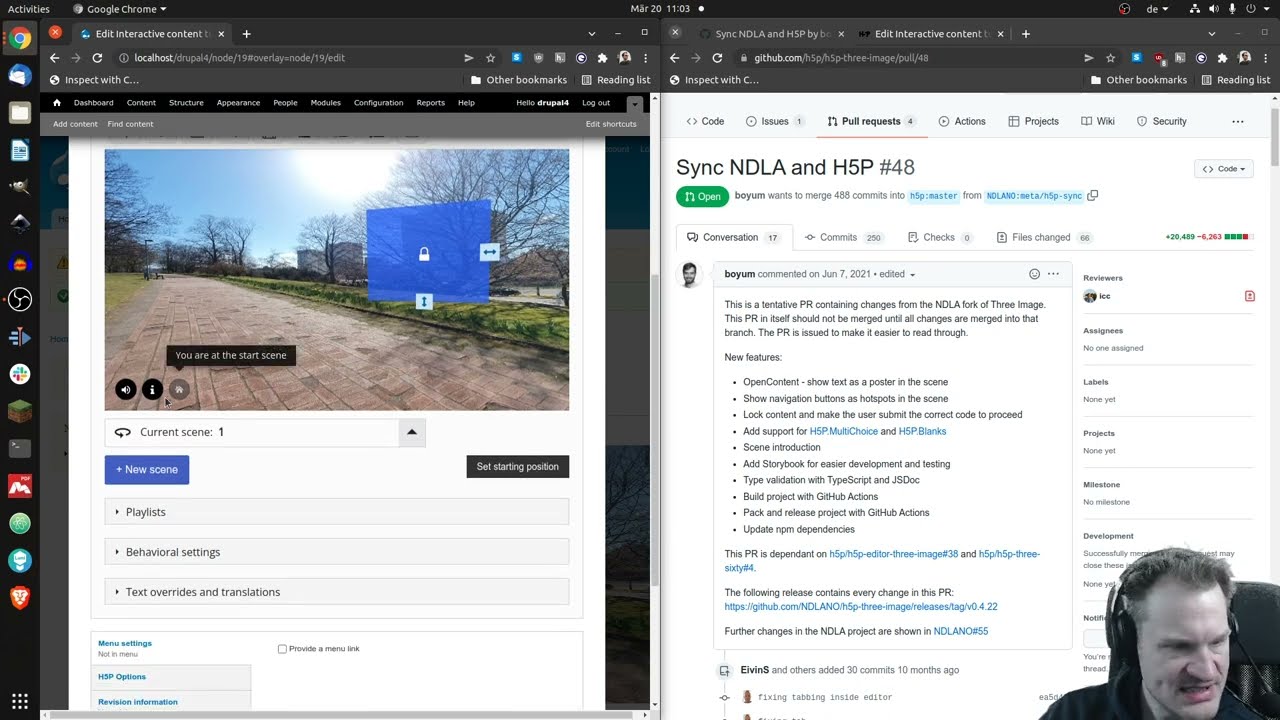Click vertical resize arrow on blue hotspot
This screenshot has width=1280, height=720.
click(424, 301)
